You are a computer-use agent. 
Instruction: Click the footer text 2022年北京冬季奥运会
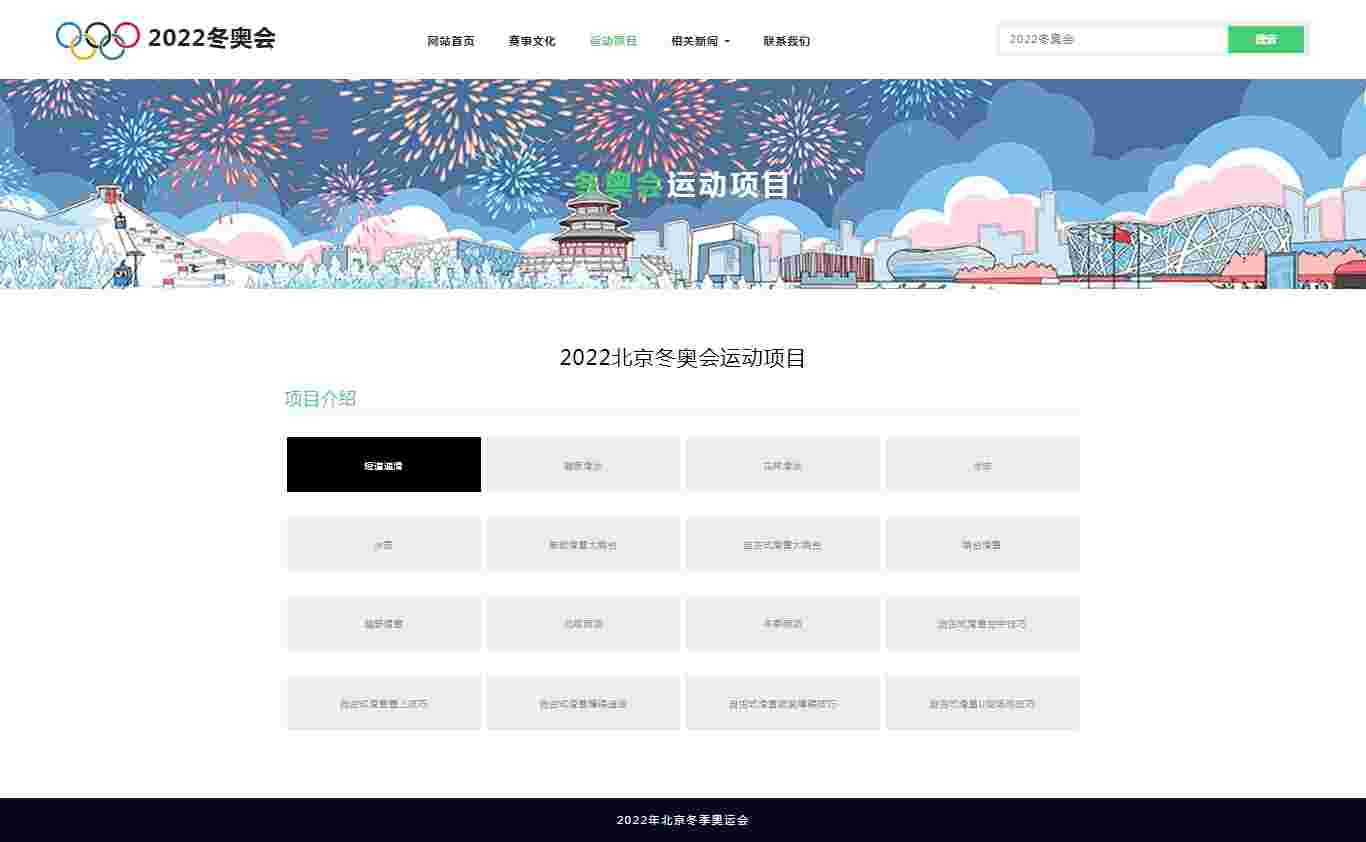(683, 820)
